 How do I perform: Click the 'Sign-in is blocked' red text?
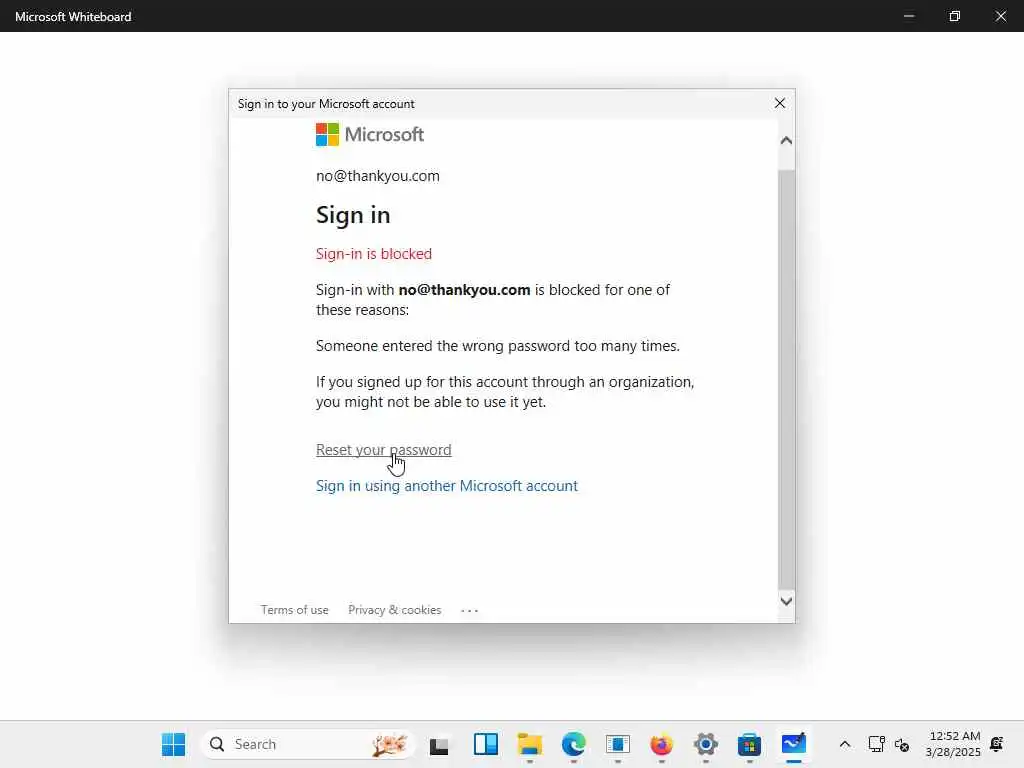pos(374,253)
